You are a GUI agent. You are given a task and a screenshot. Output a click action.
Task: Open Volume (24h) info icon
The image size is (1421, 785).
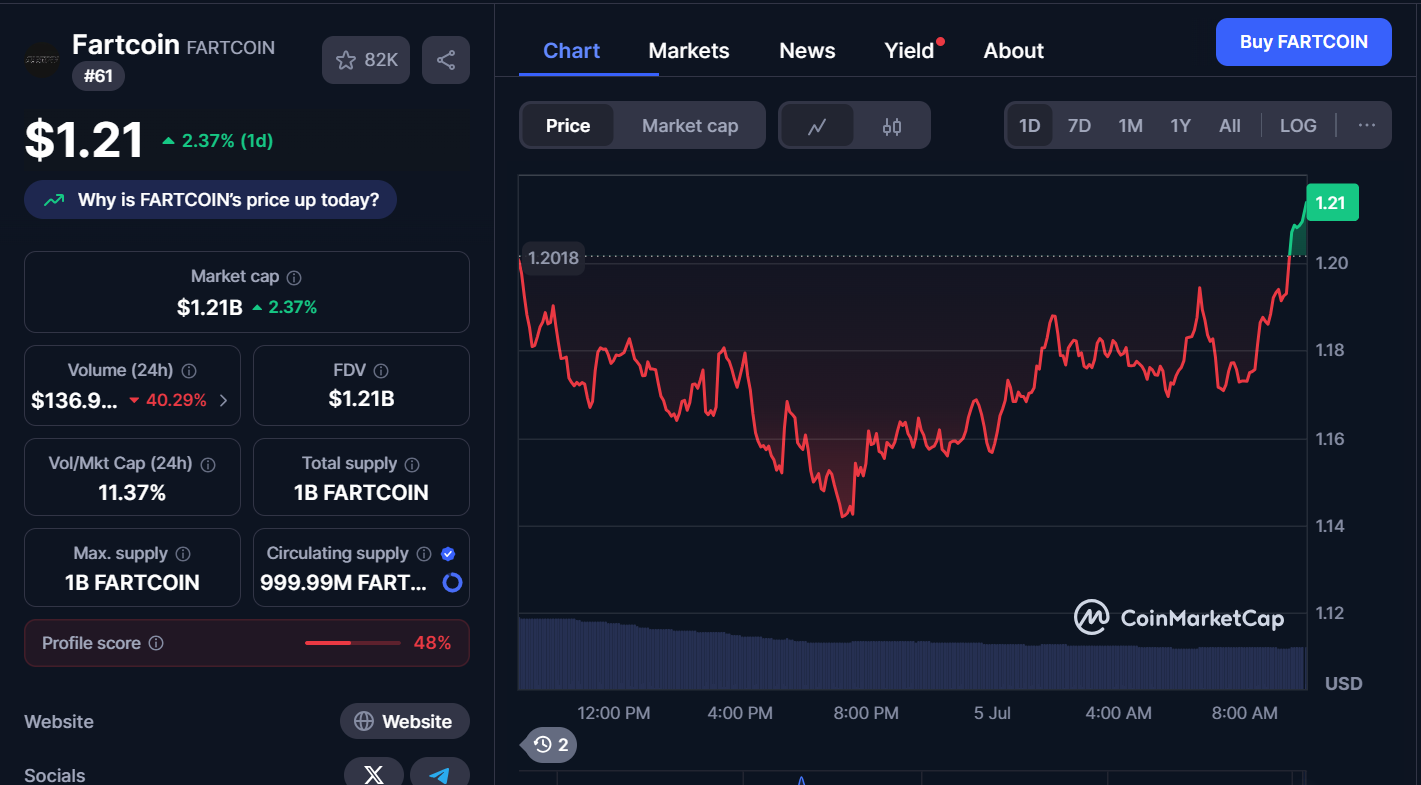[189, 371]
